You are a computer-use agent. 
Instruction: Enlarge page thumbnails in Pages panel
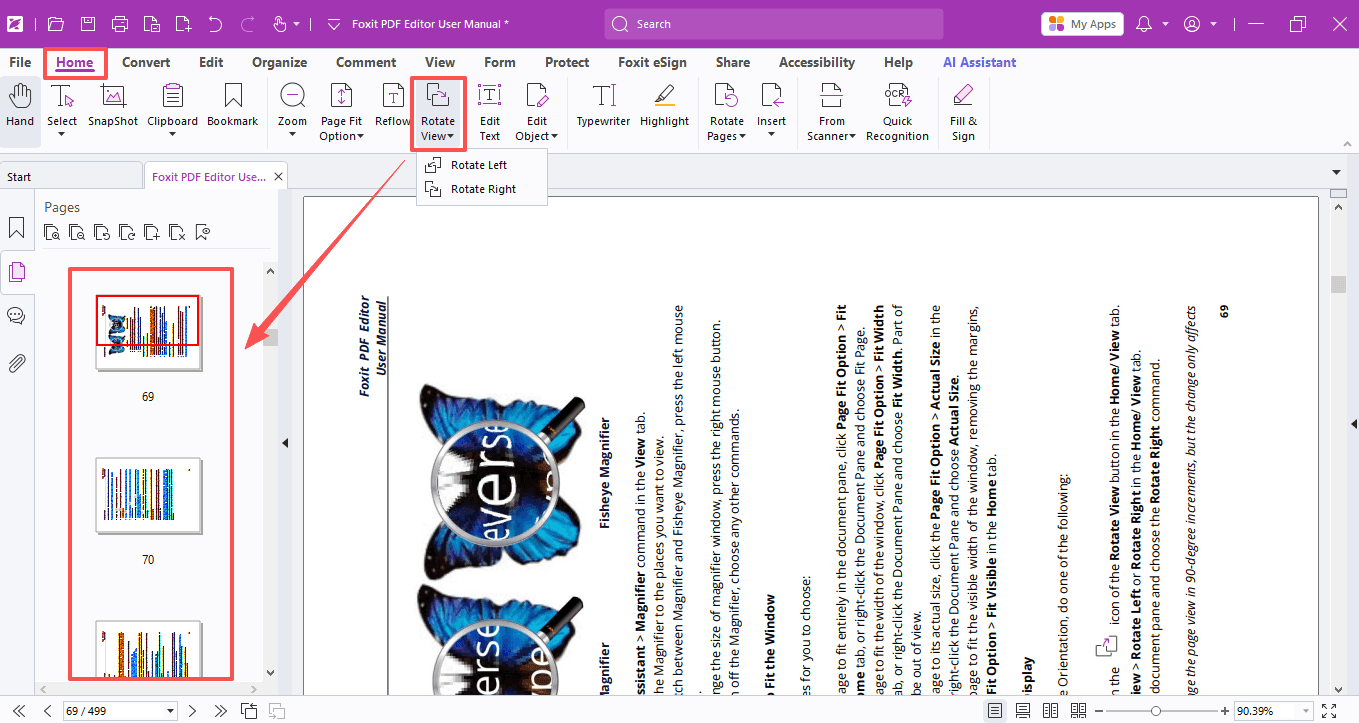point(52,233)
